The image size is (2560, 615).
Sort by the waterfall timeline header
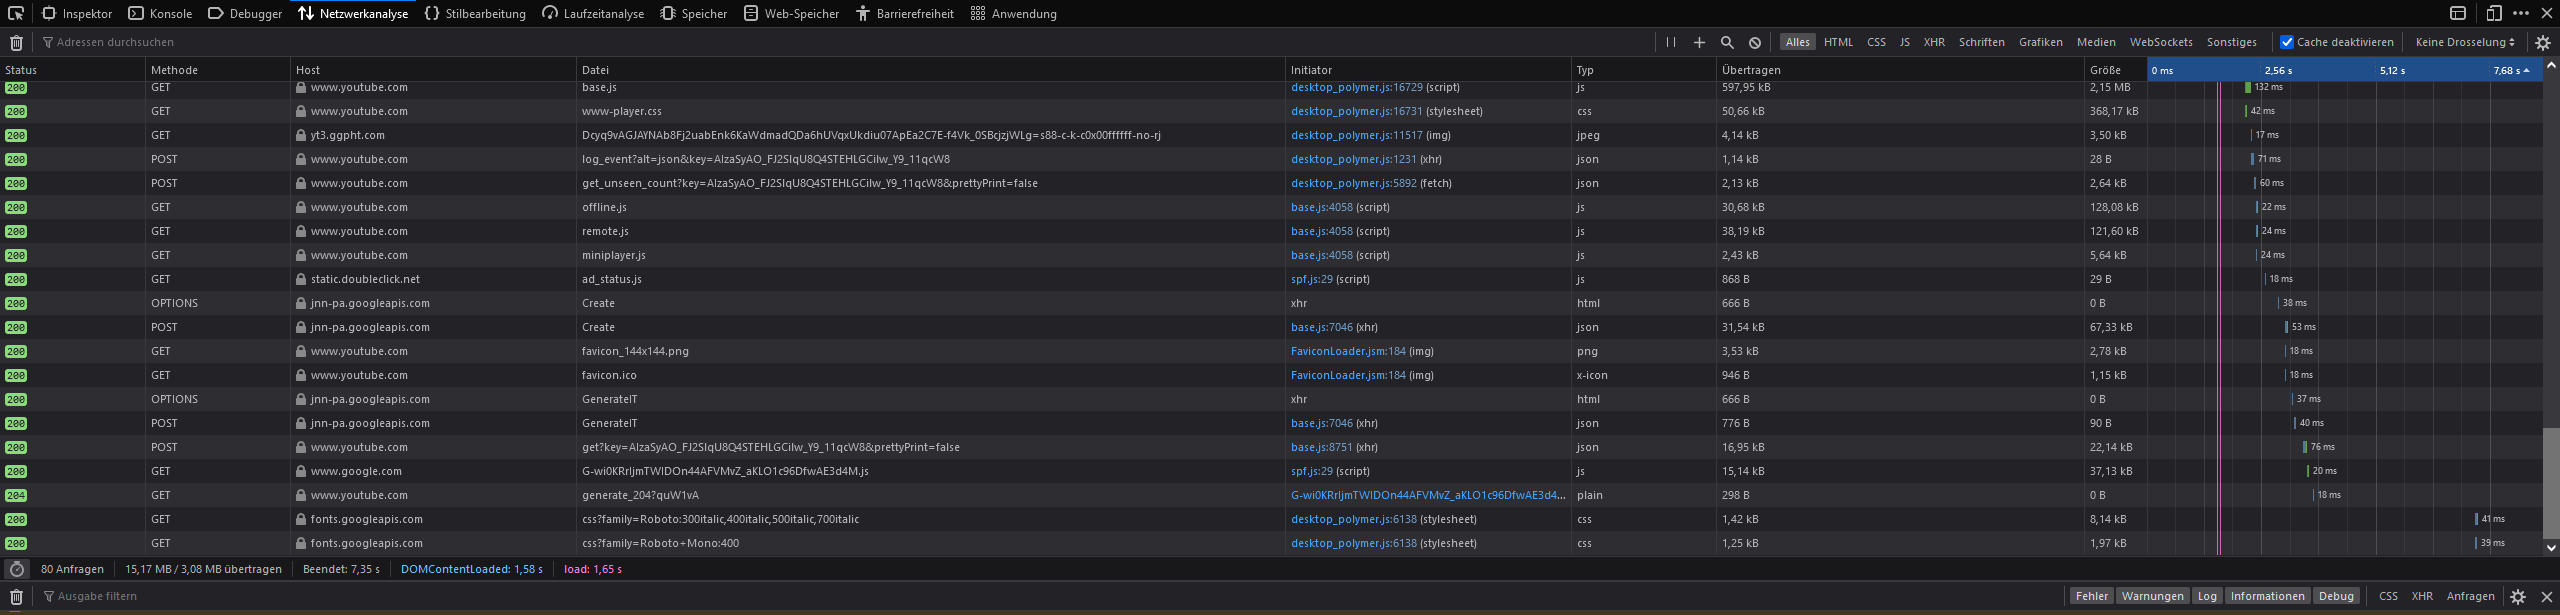2345,70
